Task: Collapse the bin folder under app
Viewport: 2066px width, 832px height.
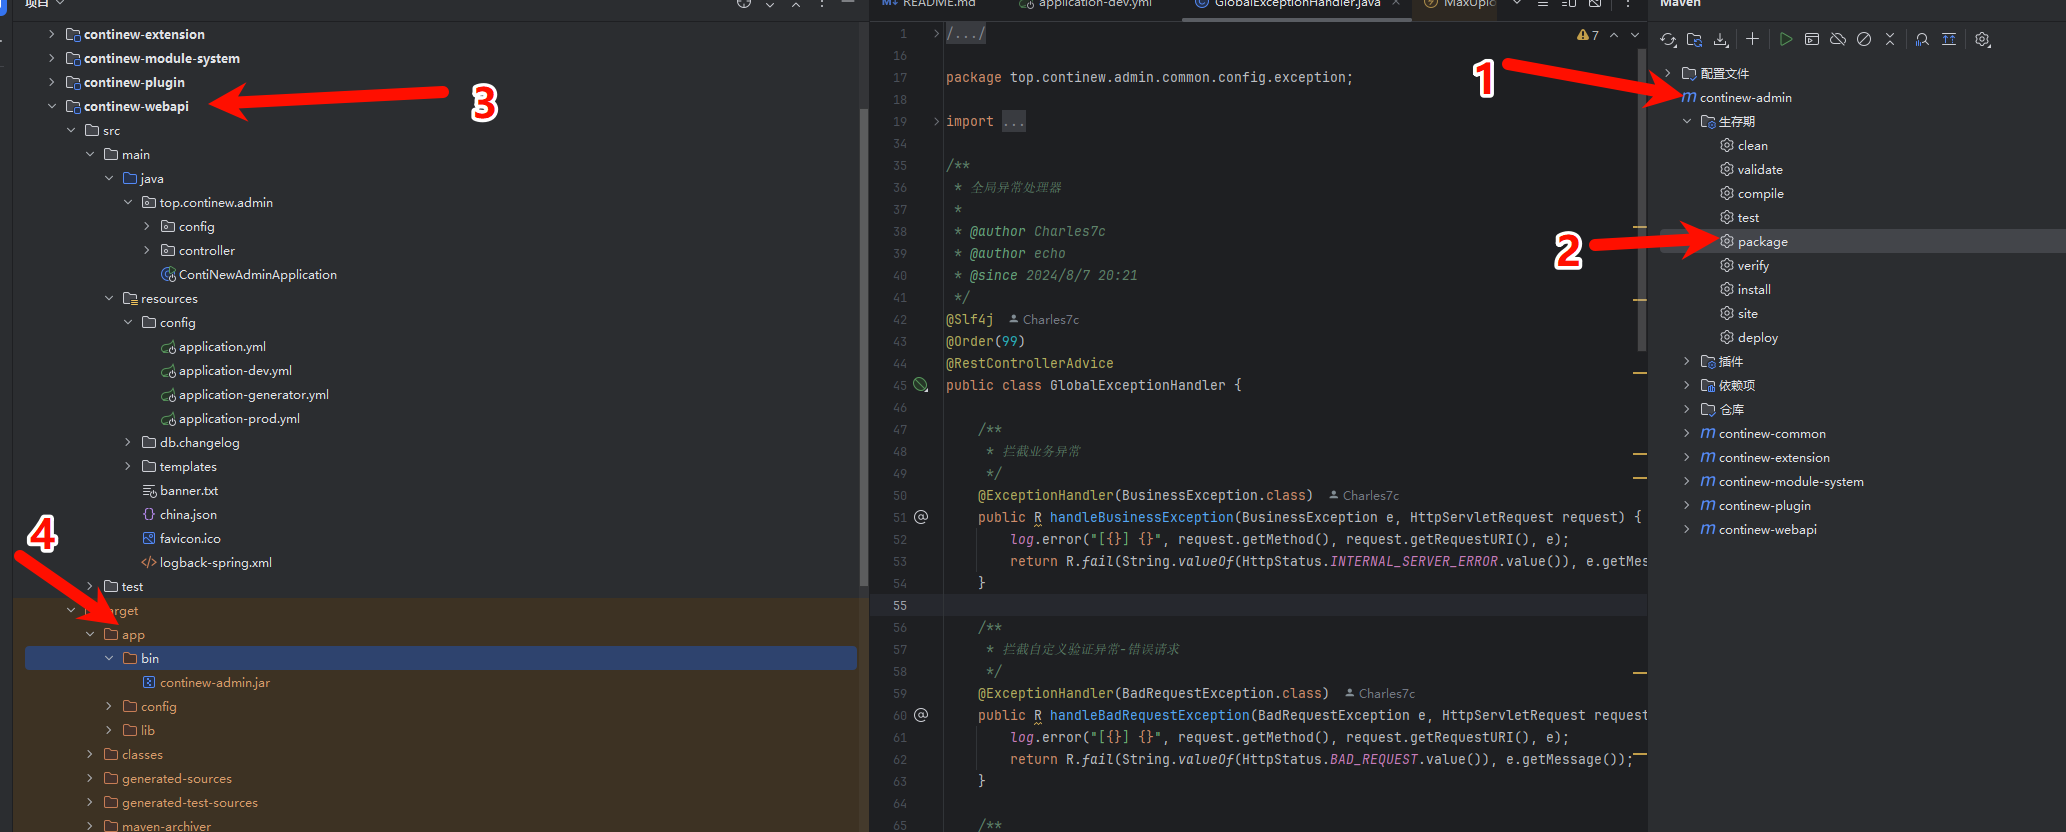Action: click(x=109, y=658)
